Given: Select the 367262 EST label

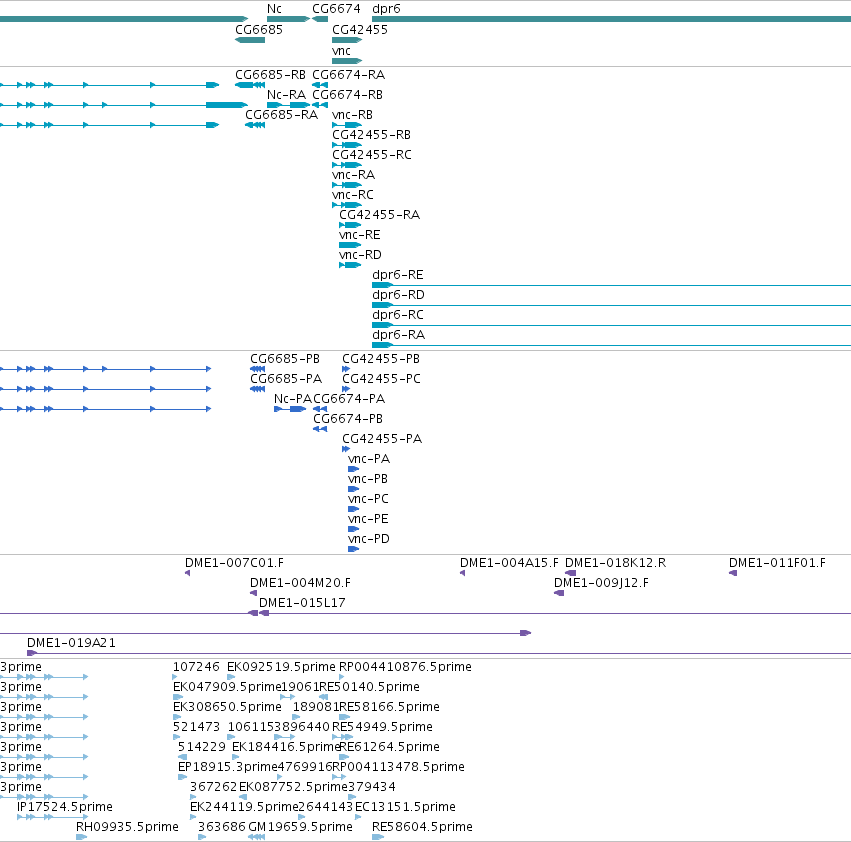Looking at the screenshot, I should pyautogui.click(x=213, y=787).
